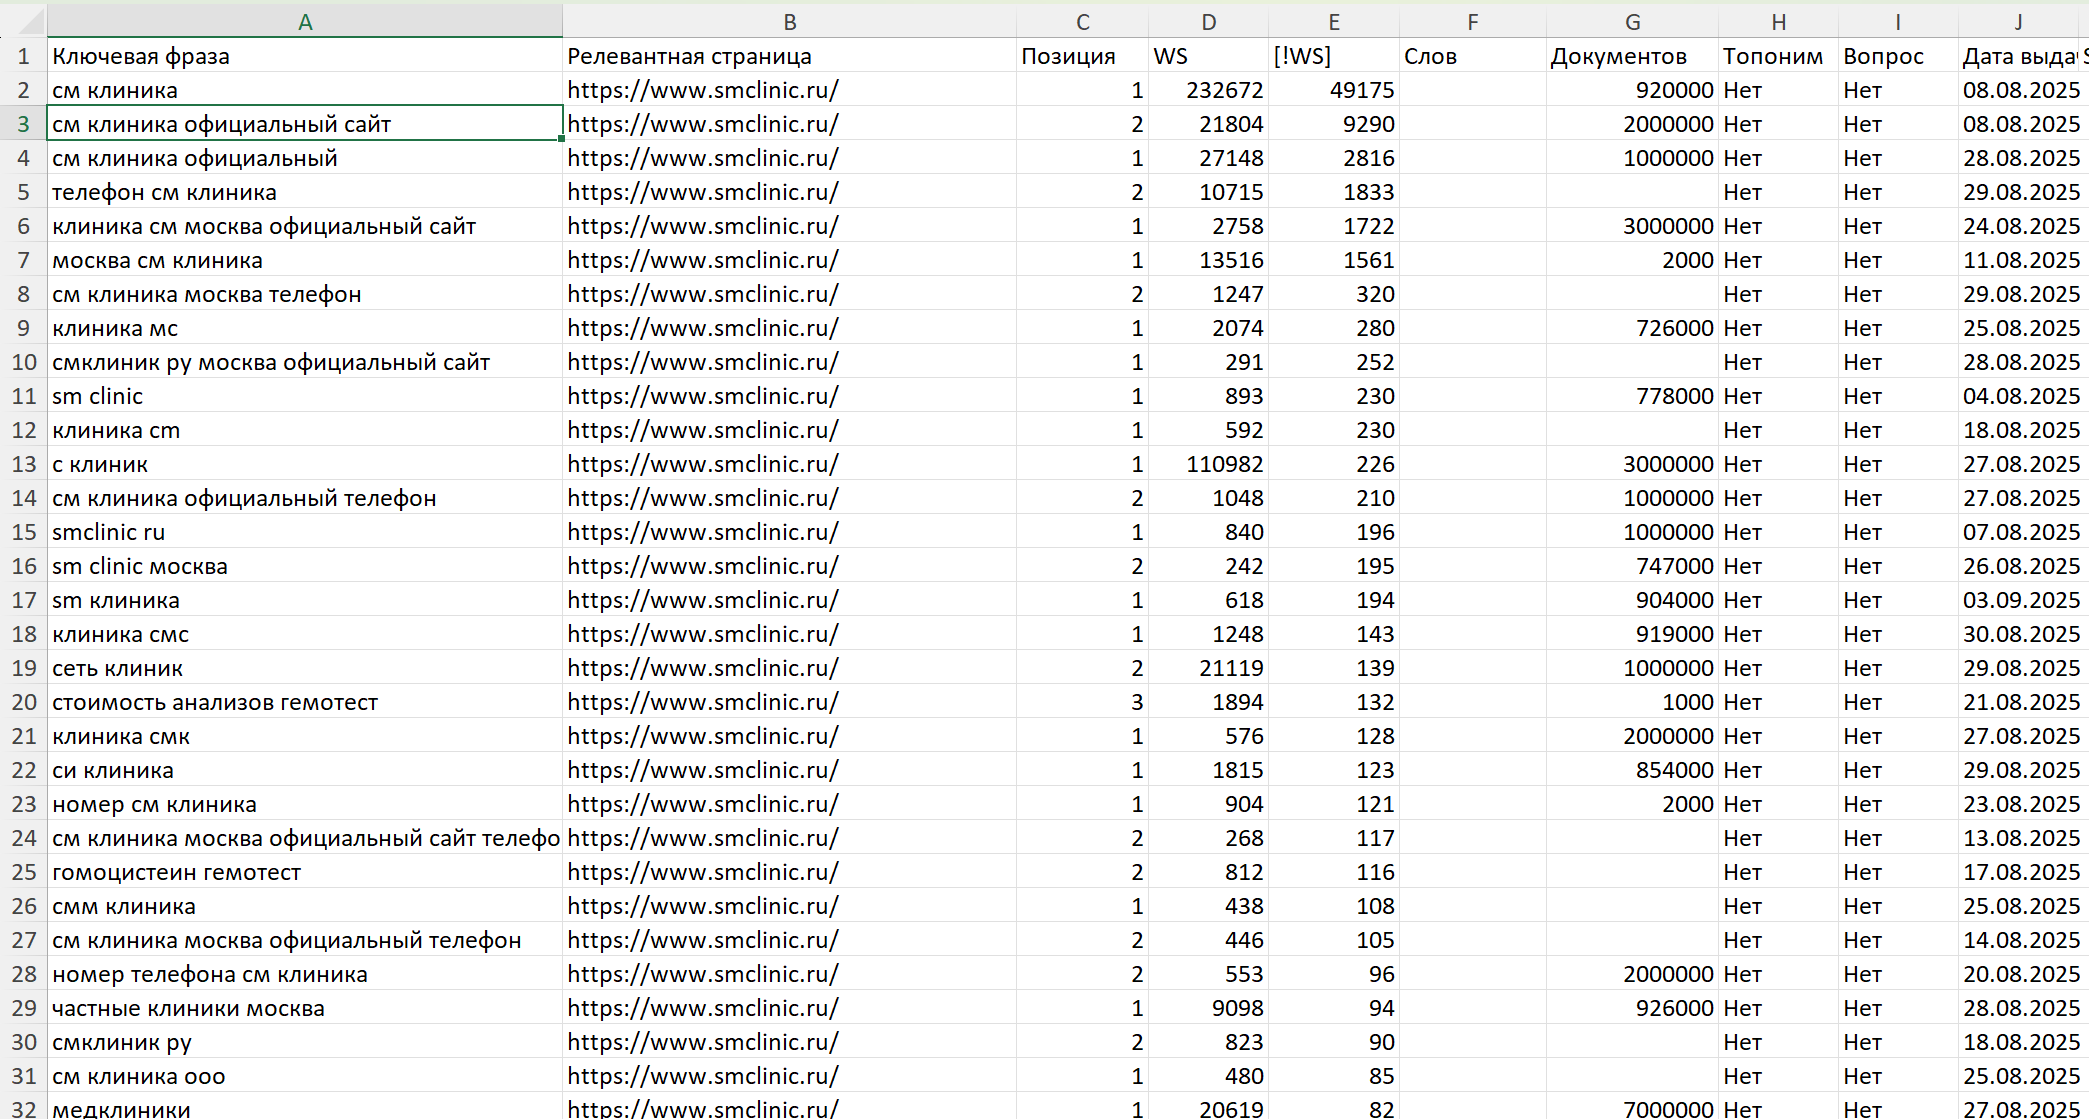Viewport: 2089px width, 1119px height.
Task: Select column G header
Action: 1632,22
